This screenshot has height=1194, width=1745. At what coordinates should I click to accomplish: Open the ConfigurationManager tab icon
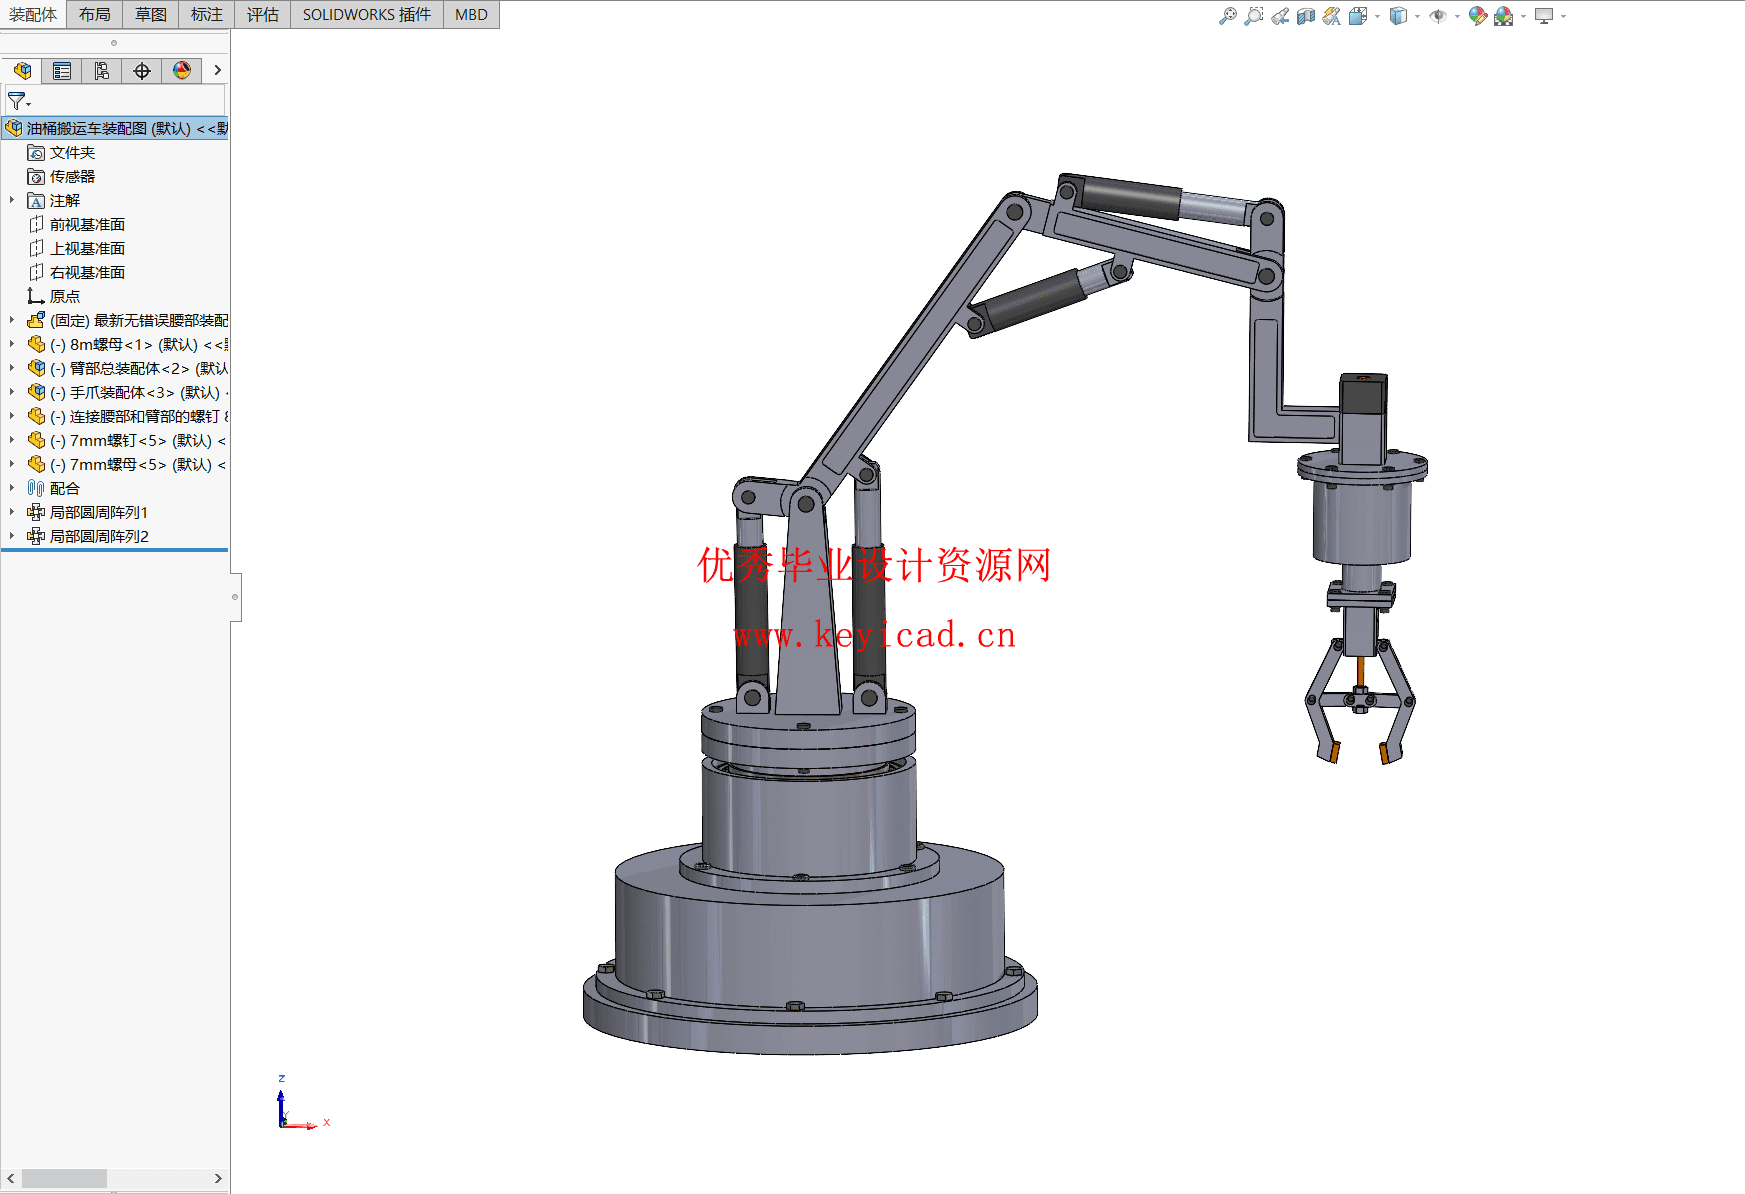(102, 70)
